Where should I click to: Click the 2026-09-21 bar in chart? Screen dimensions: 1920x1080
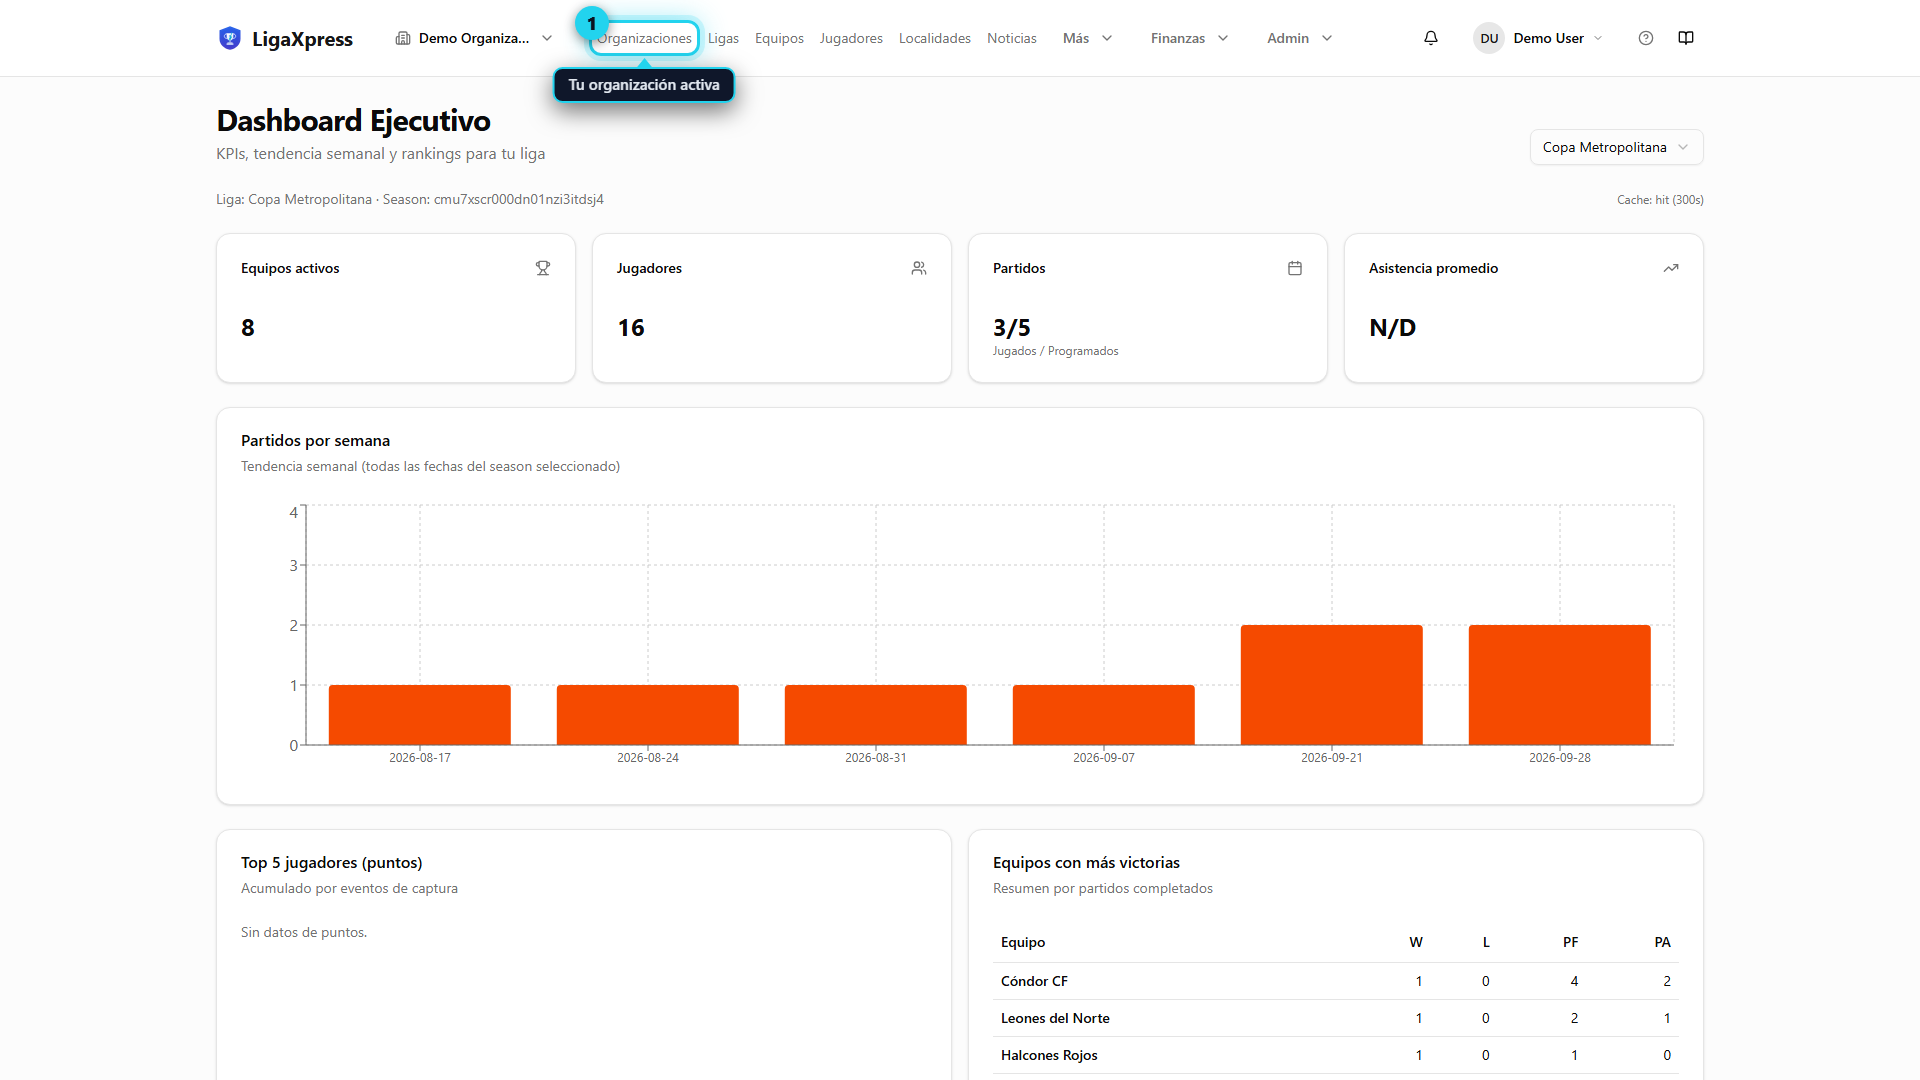pyautogui.click(x=1331, y=685)
